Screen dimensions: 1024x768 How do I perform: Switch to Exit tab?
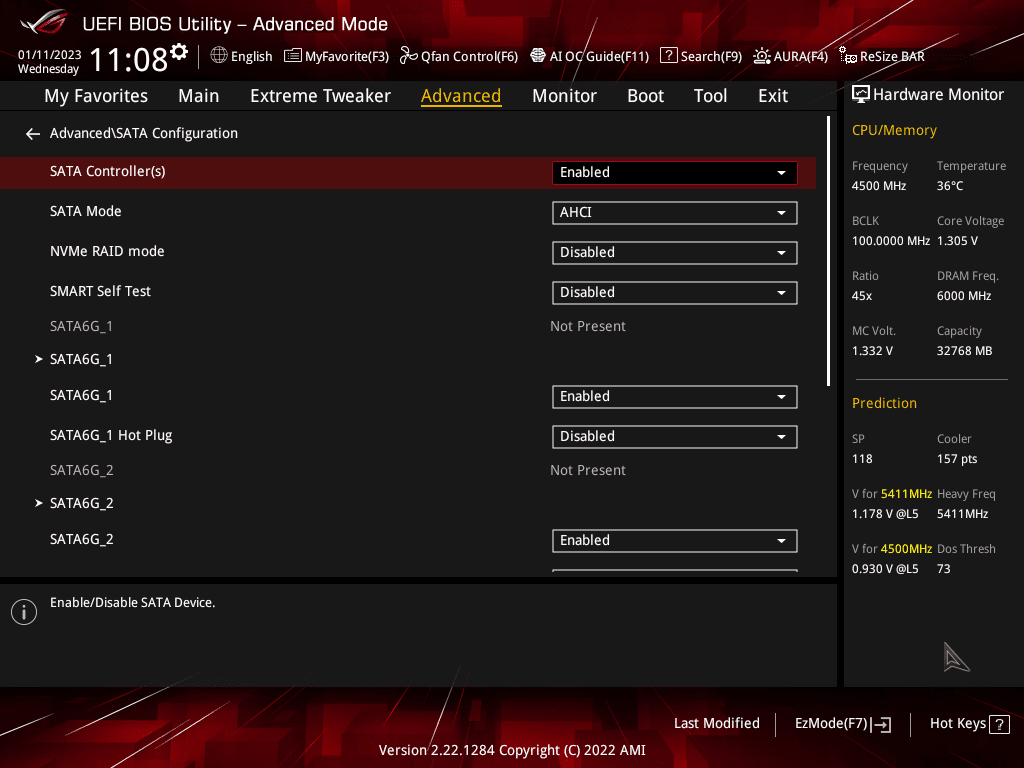click(773, 96)
